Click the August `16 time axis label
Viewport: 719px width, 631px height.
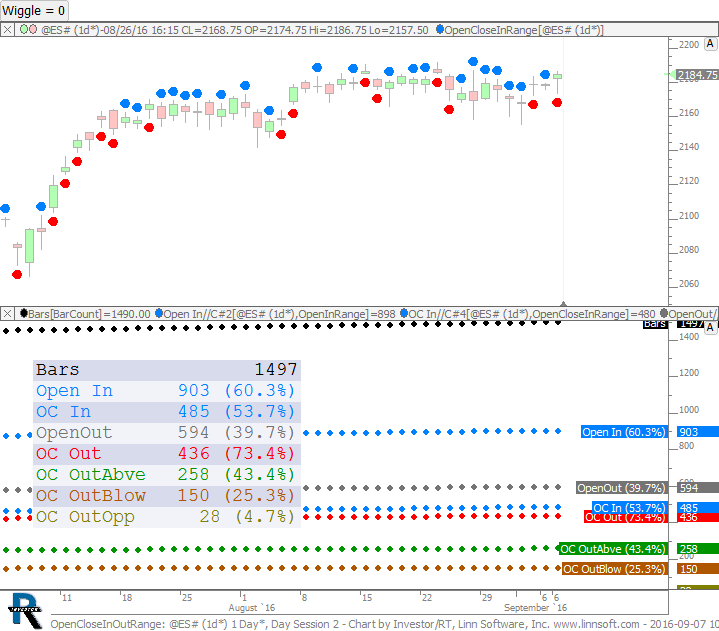pos(251,608)
